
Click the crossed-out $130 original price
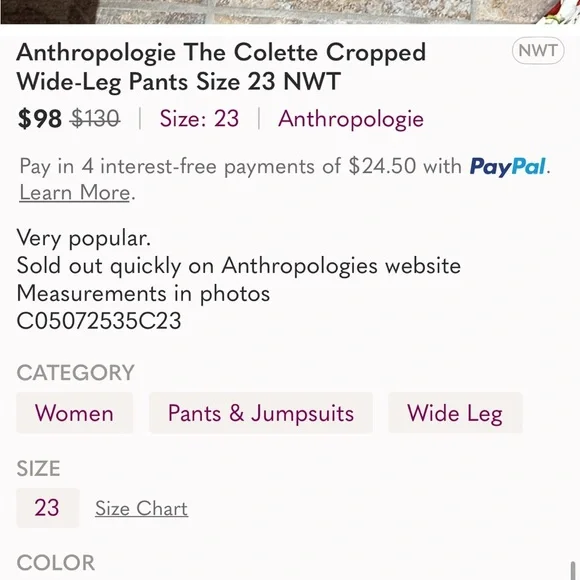coord(95,119)
